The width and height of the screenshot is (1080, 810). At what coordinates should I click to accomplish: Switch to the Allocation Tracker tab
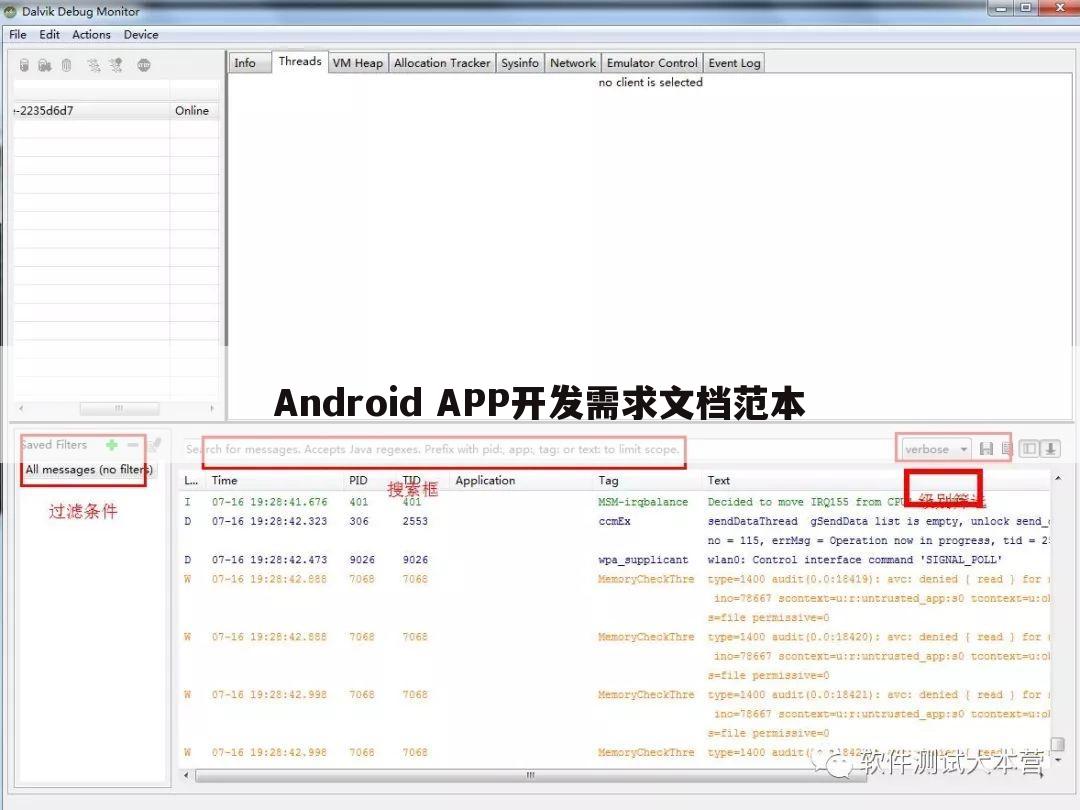[442, 63]
